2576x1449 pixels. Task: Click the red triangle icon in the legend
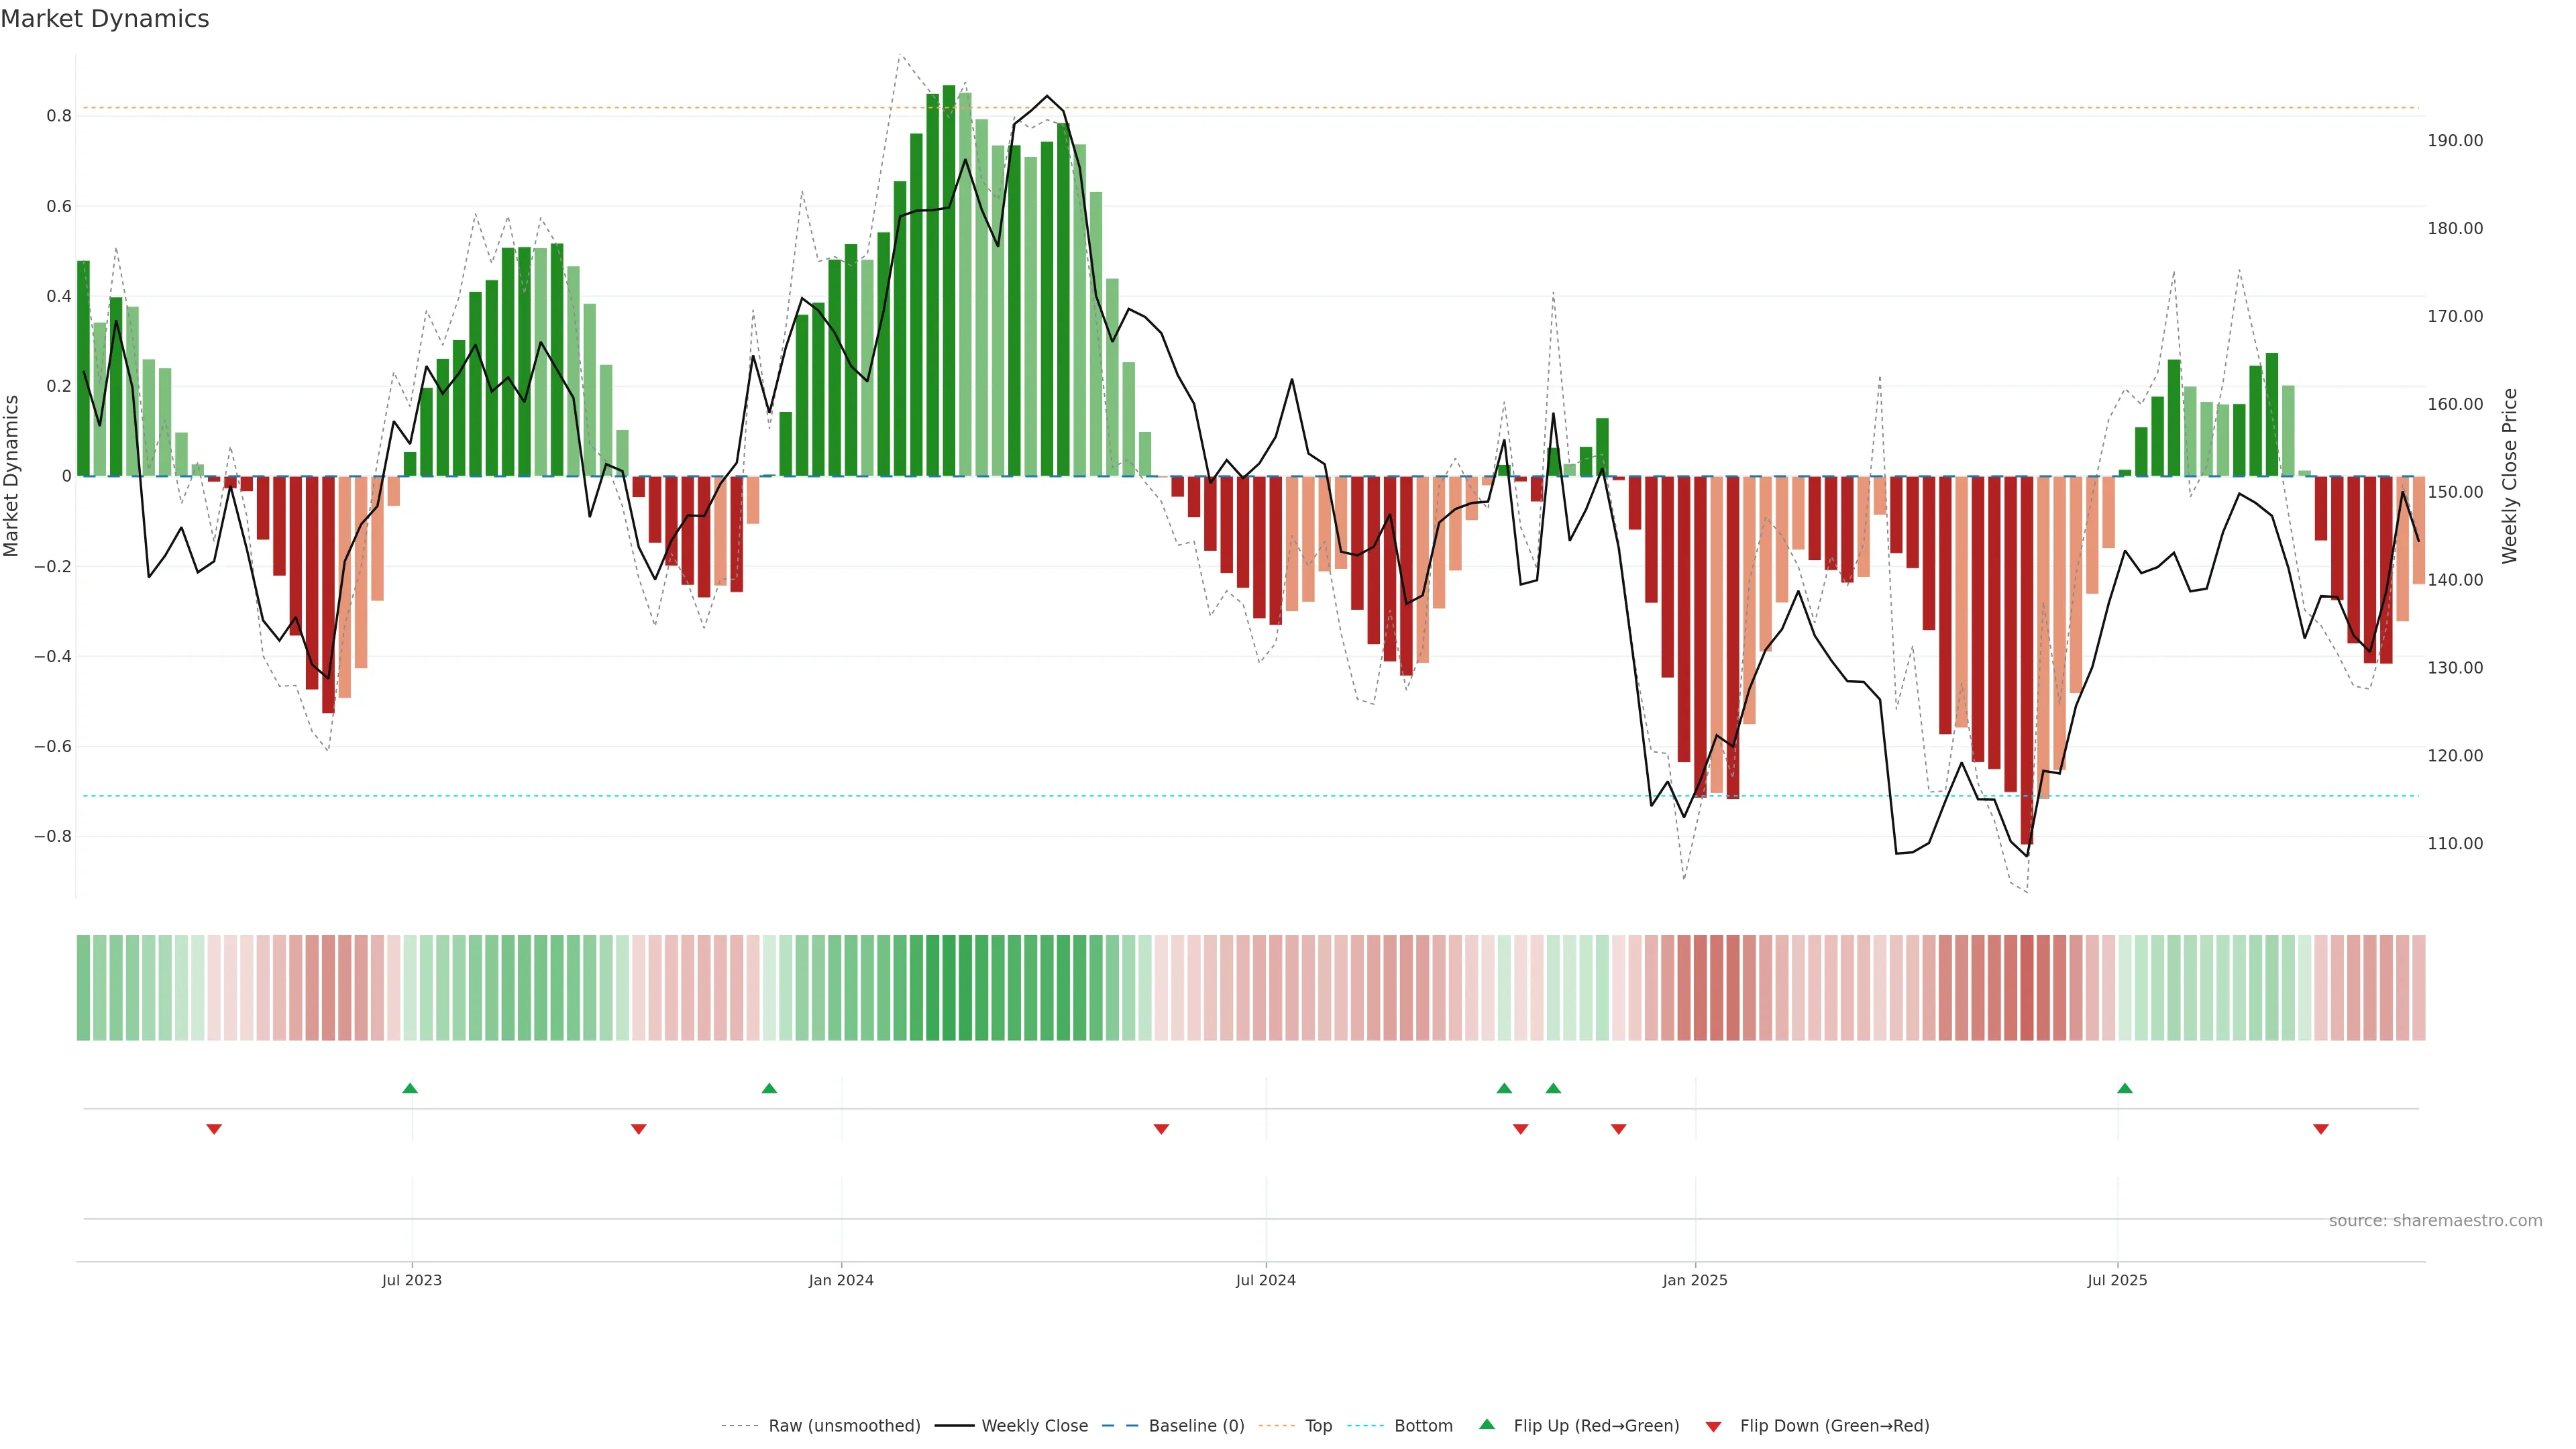click(1713, 1427)
